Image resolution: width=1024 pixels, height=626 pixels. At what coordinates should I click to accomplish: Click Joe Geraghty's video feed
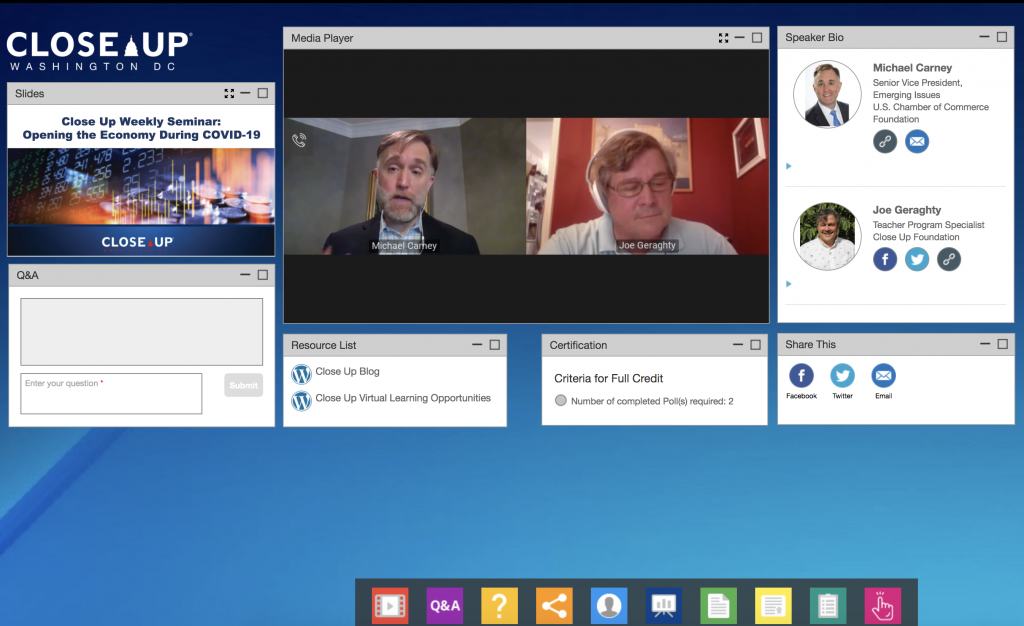(647, 186)
